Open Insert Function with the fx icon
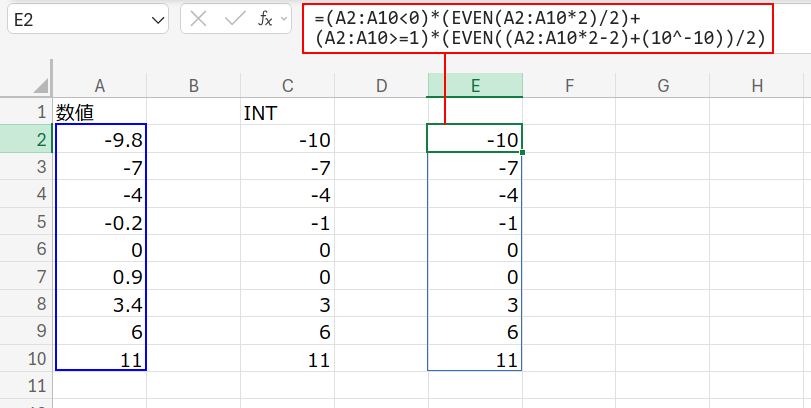 (264, 19)
